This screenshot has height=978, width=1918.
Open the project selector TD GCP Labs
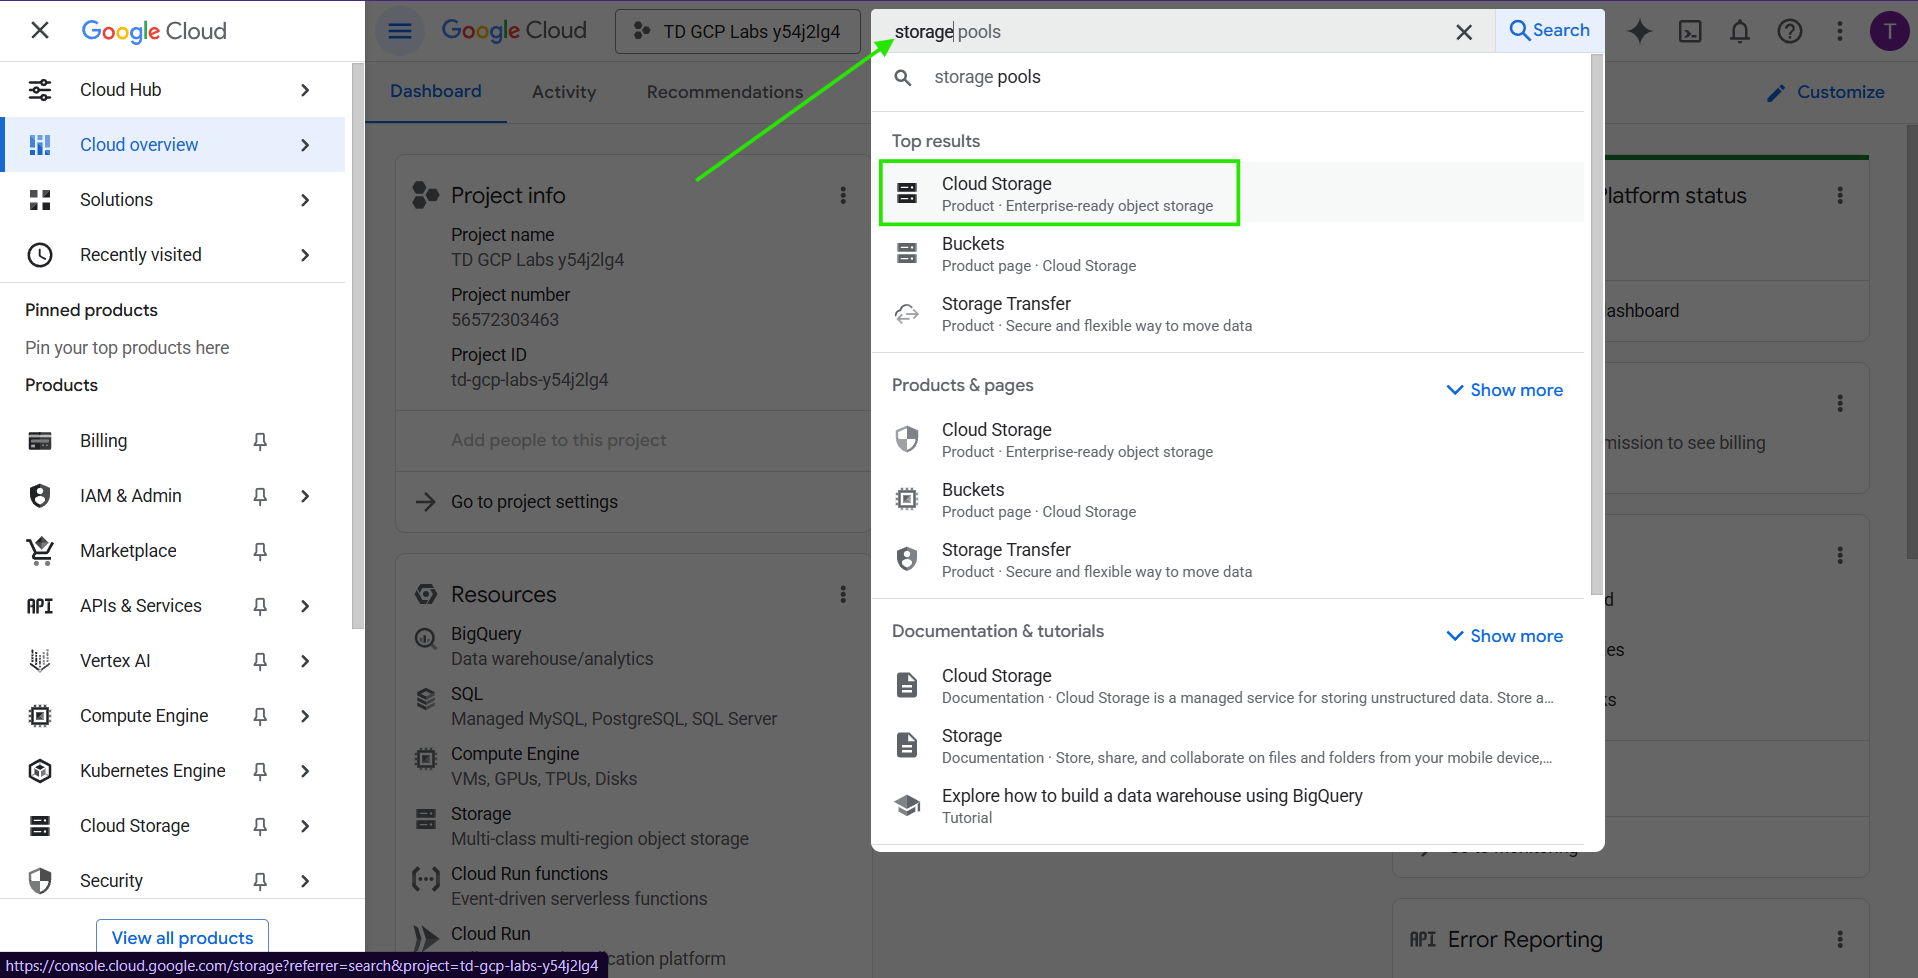coord(738,32)
